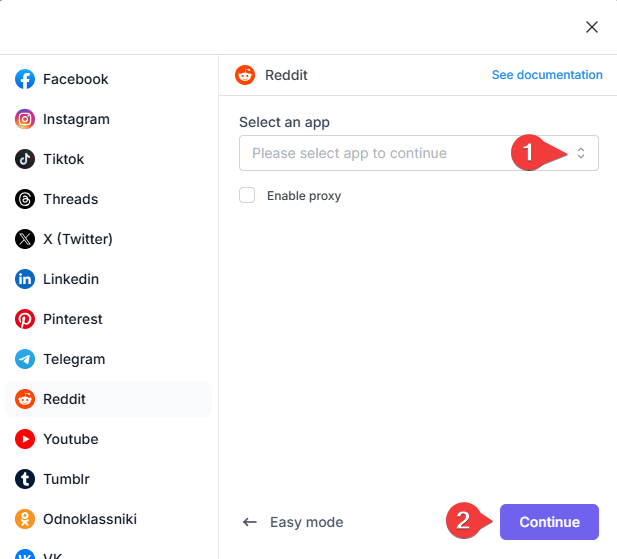Select the Tumblr platform label
617x559 pixels.
point(66,479)
